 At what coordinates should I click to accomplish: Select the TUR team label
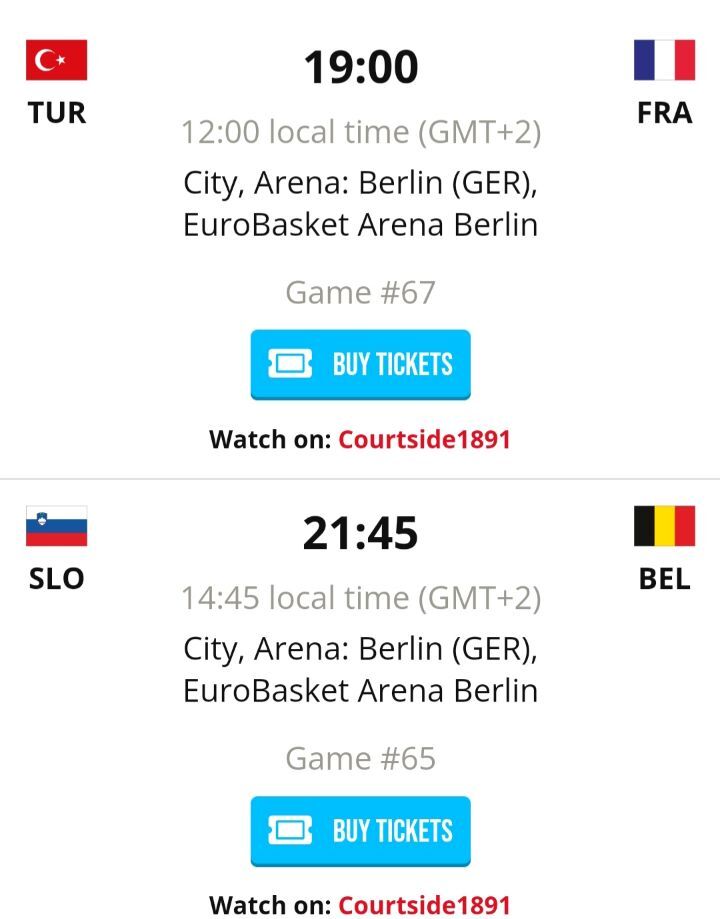[x=57, y=113]
